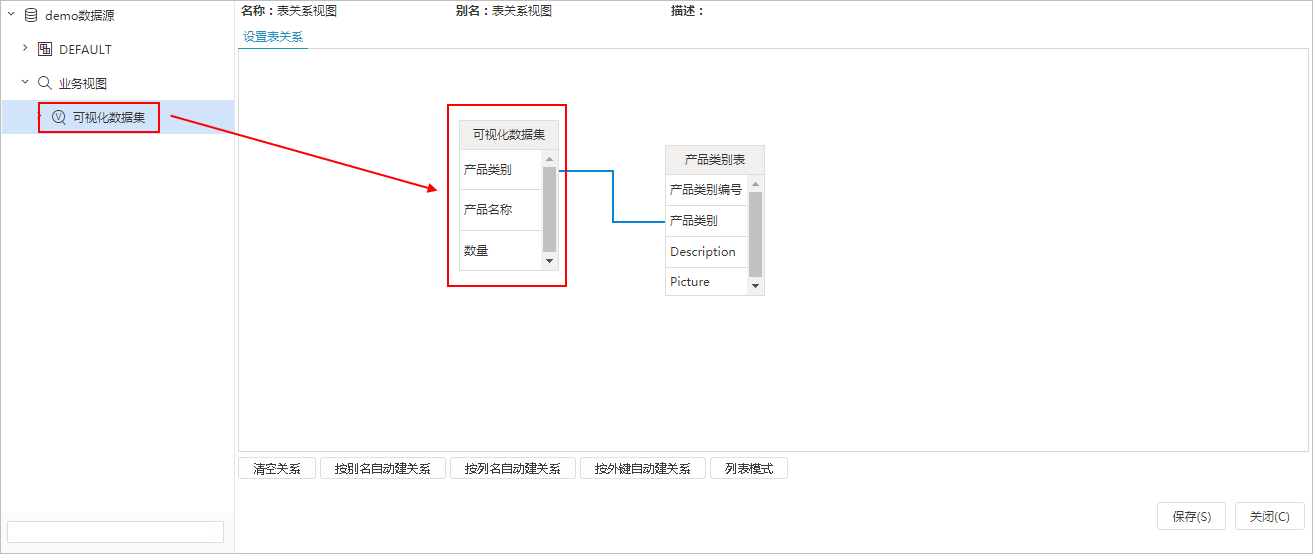1313x554 pixels.
Task: Select the 可视化数据集 tree item
Action: click(x=117, y=117)
